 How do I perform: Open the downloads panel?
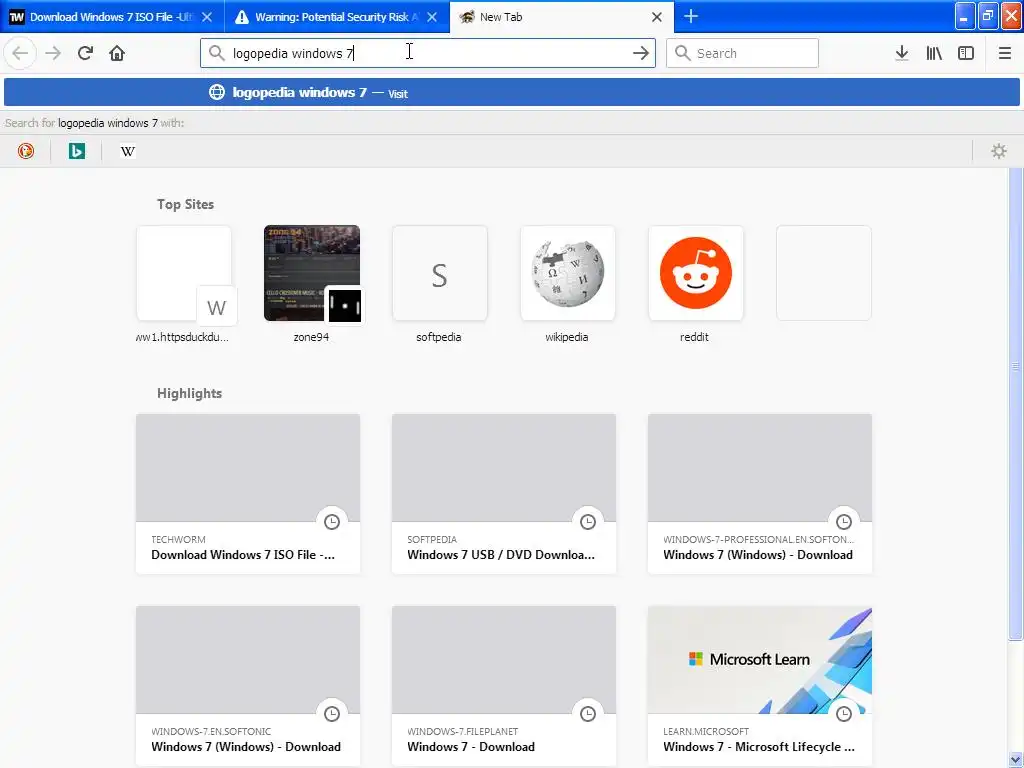pyautogui.click(x=901, y=53)
